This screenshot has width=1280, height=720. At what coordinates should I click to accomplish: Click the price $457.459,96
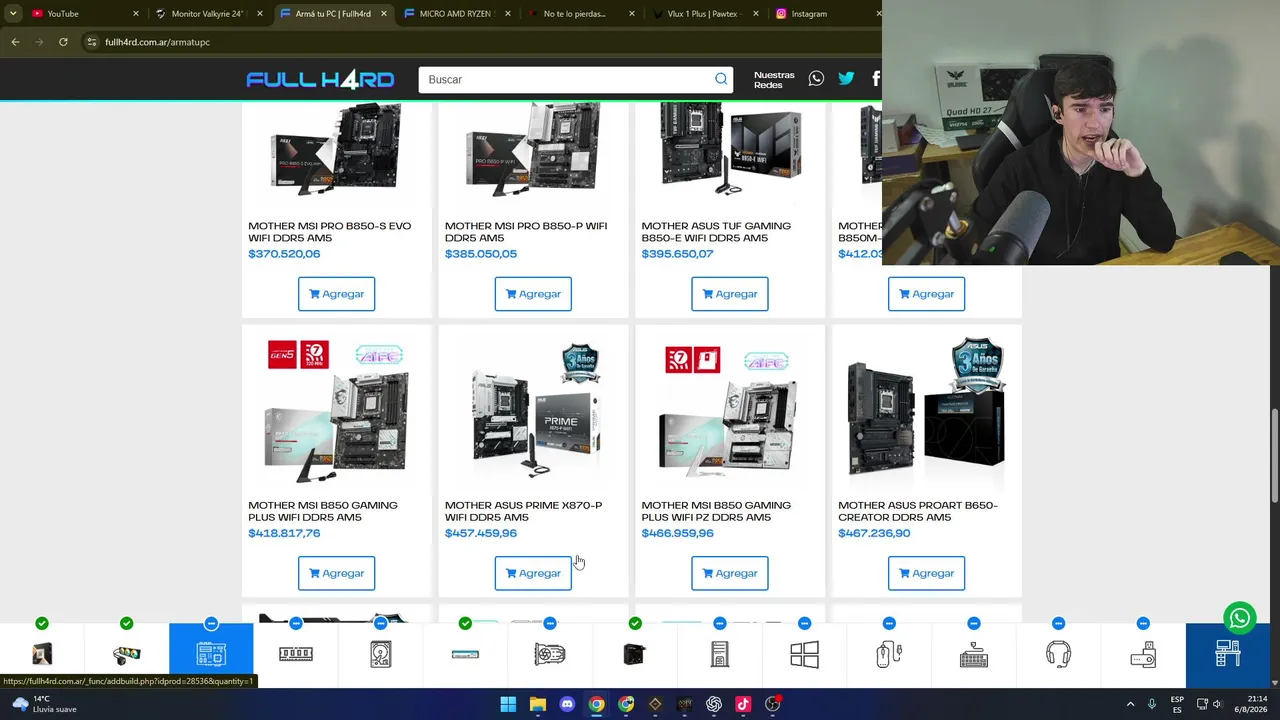tap(481, 533)
